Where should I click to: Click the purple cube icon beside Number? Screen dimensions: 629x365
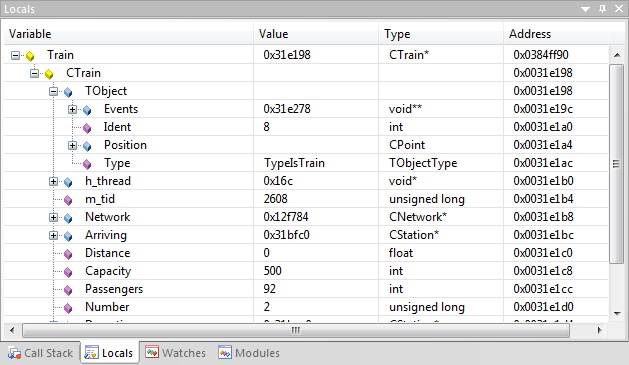pyautogui.click(x=68, y=308)
